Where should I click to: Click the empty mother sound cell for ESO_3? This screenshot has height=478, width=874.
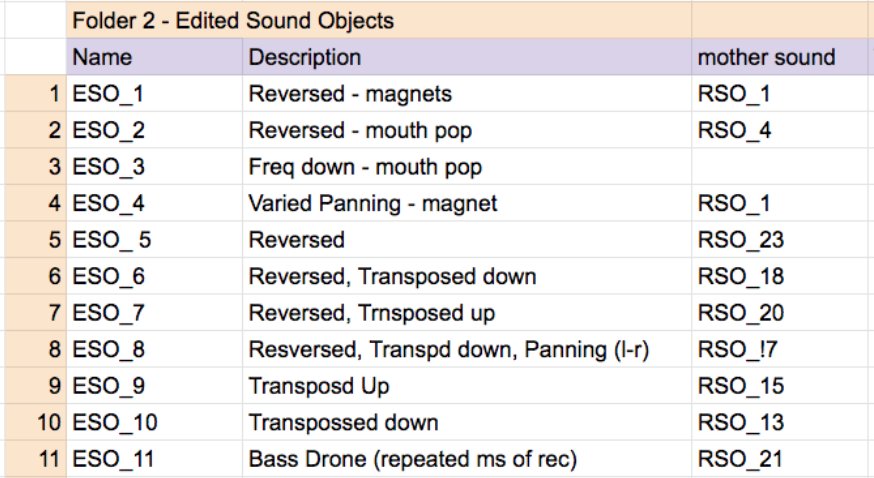coord(781,167)
